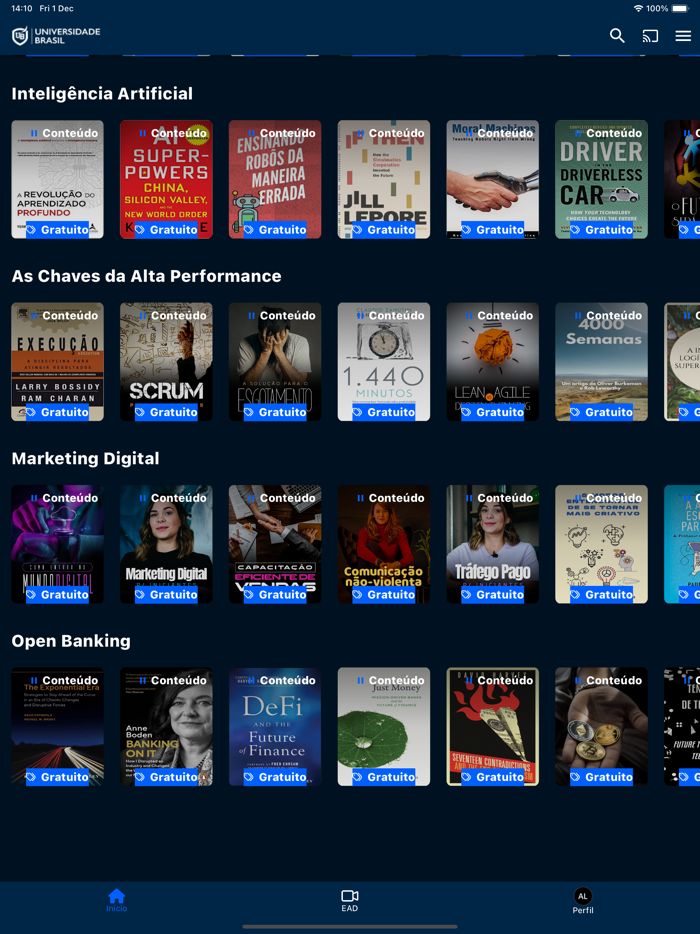Open the Mundo Digital course card
The width and height of the screenshot is (700, 934).
coord(57,544)
